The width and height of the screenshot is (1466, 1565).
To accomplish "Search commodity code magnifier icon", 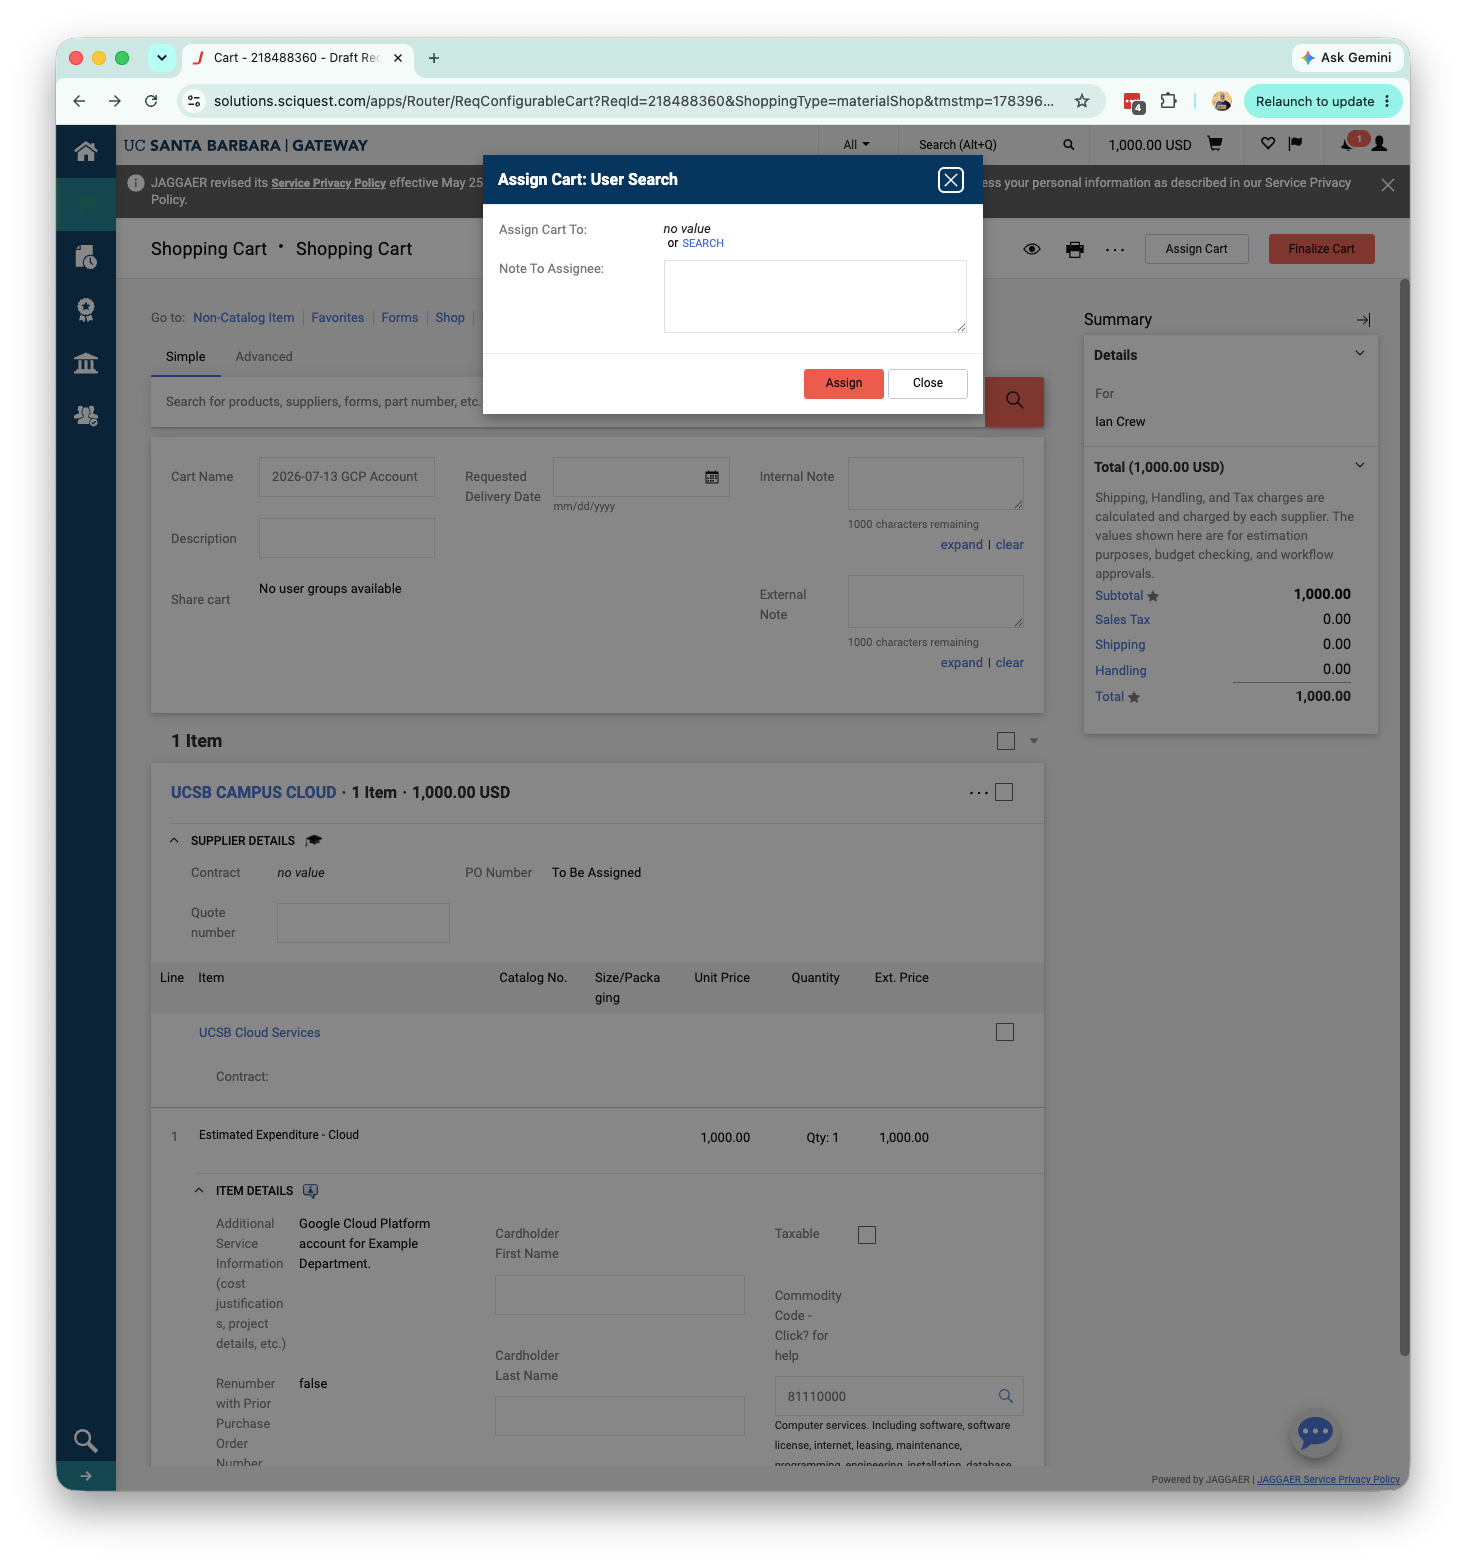I will point(1006,1396).
